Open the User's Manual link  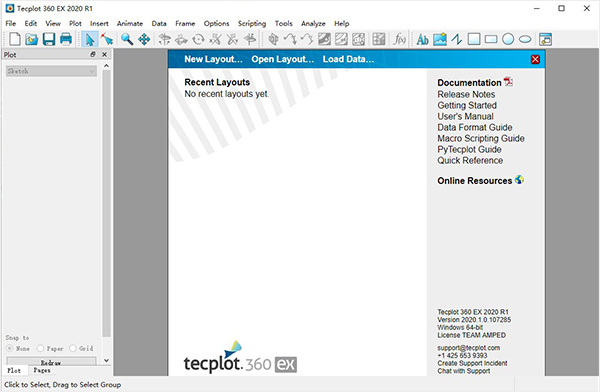465,116
